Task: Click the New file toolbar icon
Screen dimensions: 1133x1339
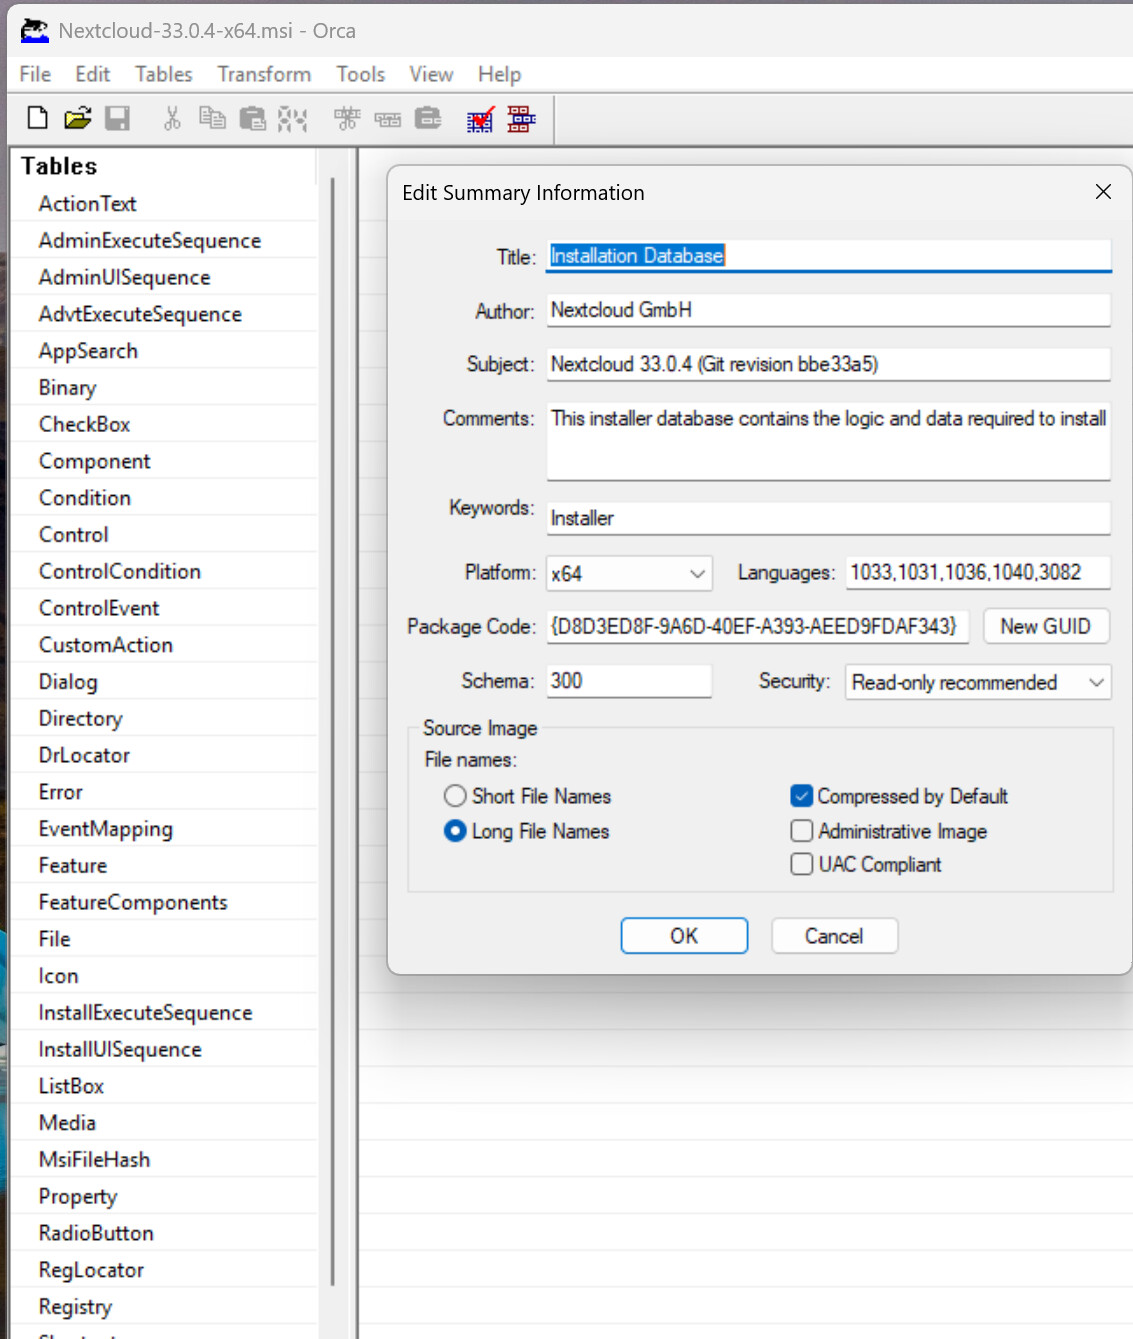Action: tap(37, 118)
